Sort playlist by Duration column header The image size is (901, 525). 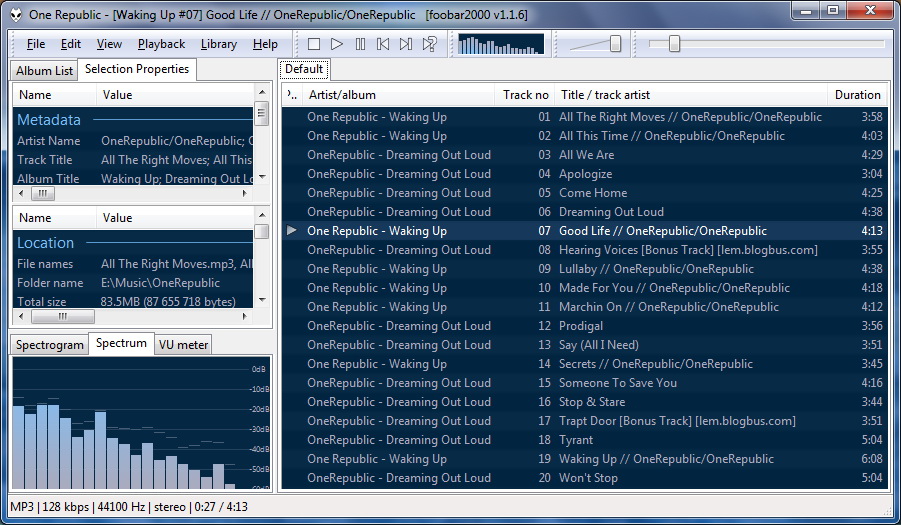[x=857, y=95]
